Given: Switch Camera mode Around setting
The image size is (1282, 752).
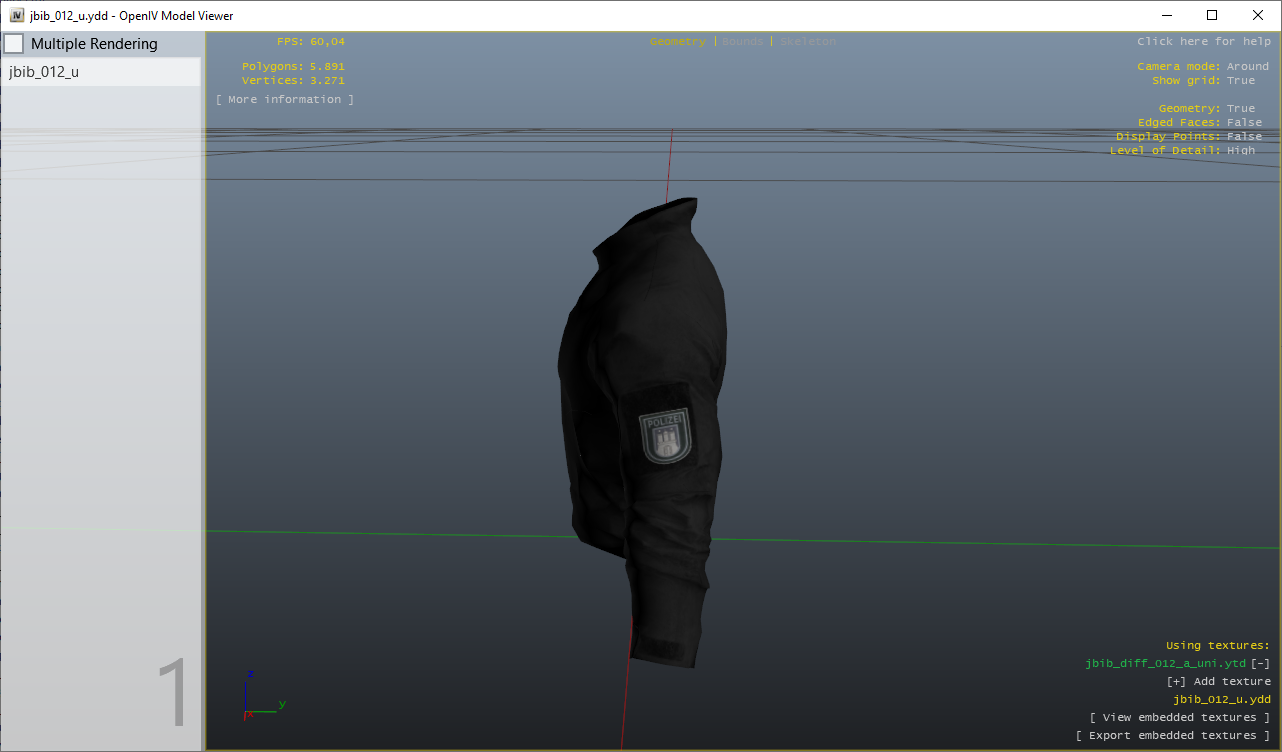Looking at the screenshot, I should [1247, 67].
